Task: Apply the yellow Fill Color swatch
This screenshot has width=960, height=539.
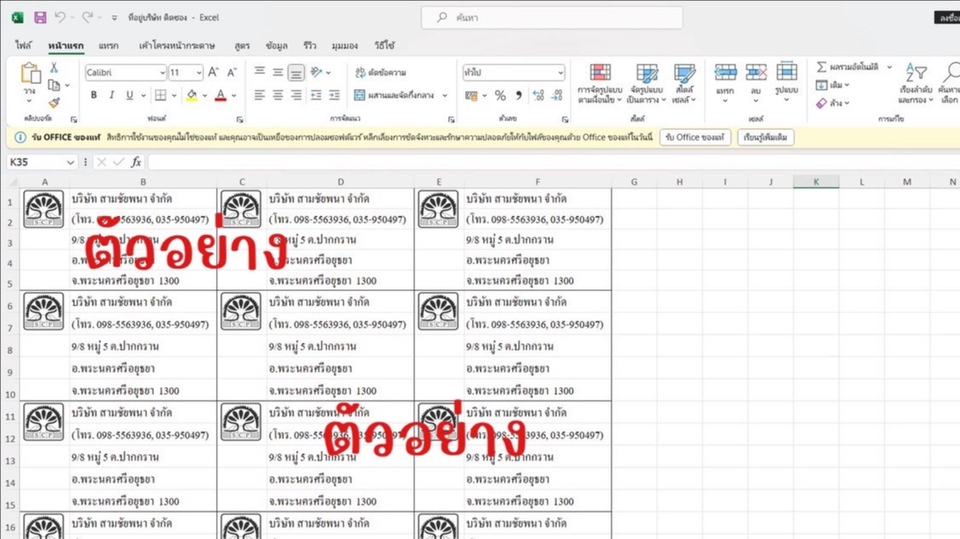Action: pos(192,96)
